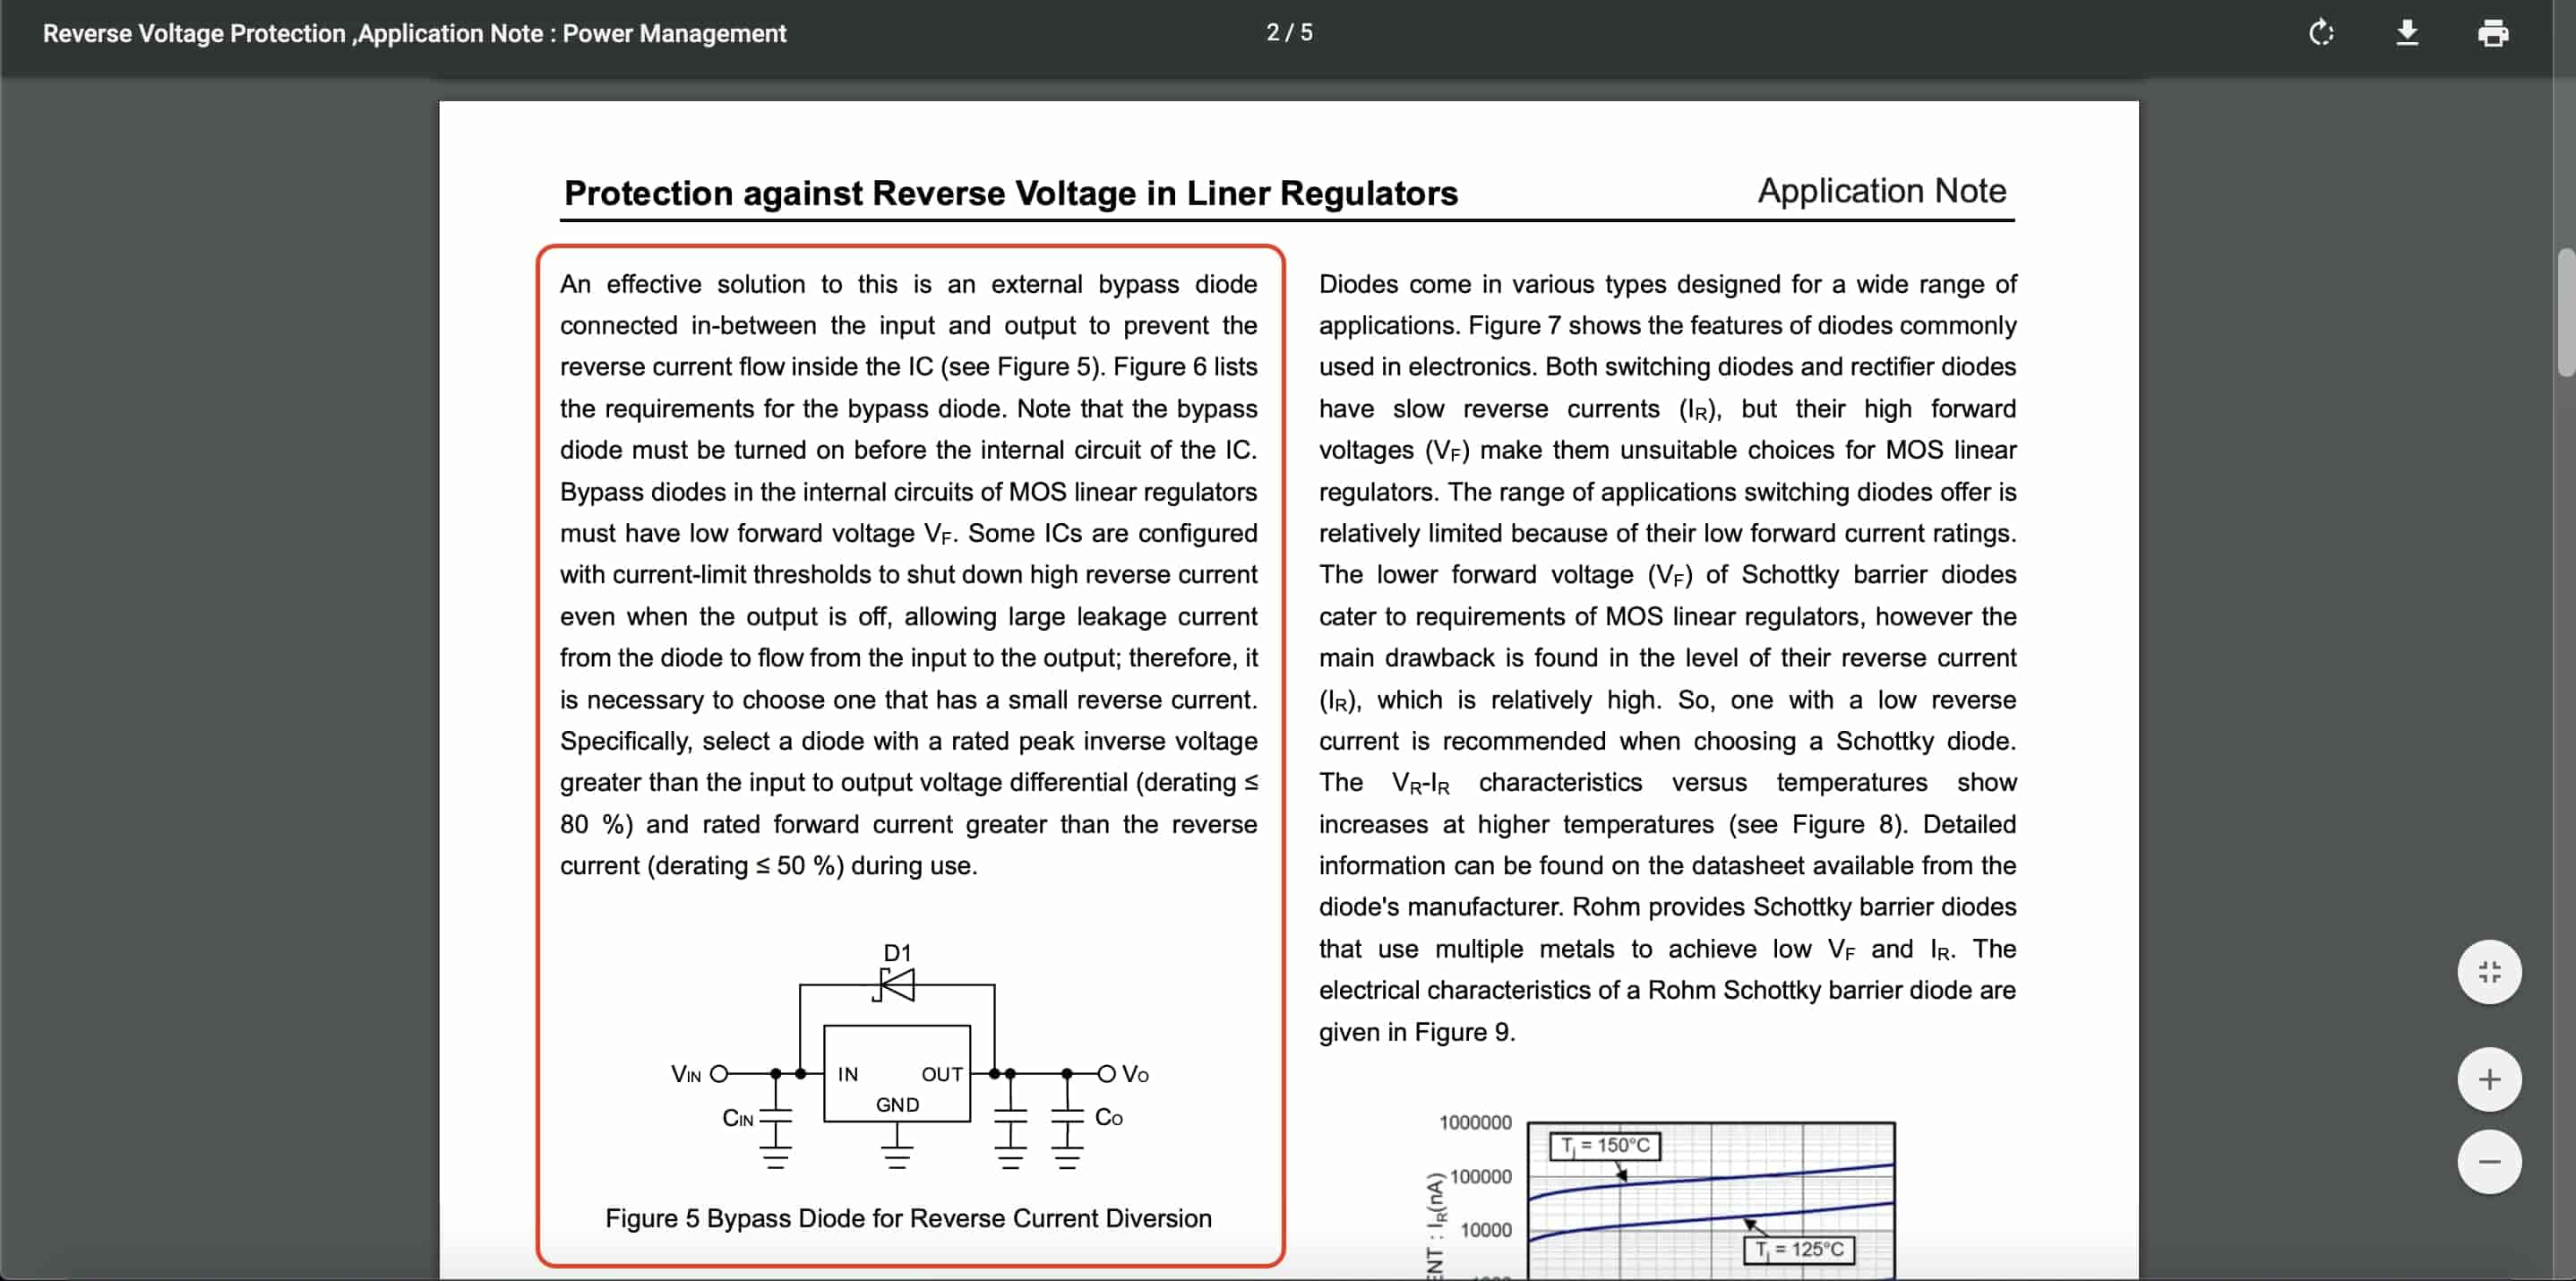Click the Co capacitor label
This screenshot has height=1281, width=2576.
[x=1109, y=1117]
